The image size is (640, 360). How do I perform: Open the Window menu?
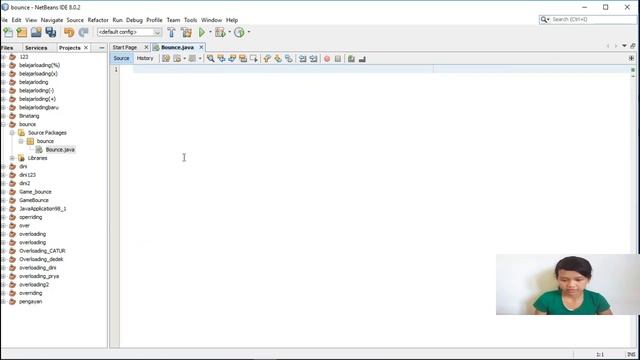click(211, 20)
